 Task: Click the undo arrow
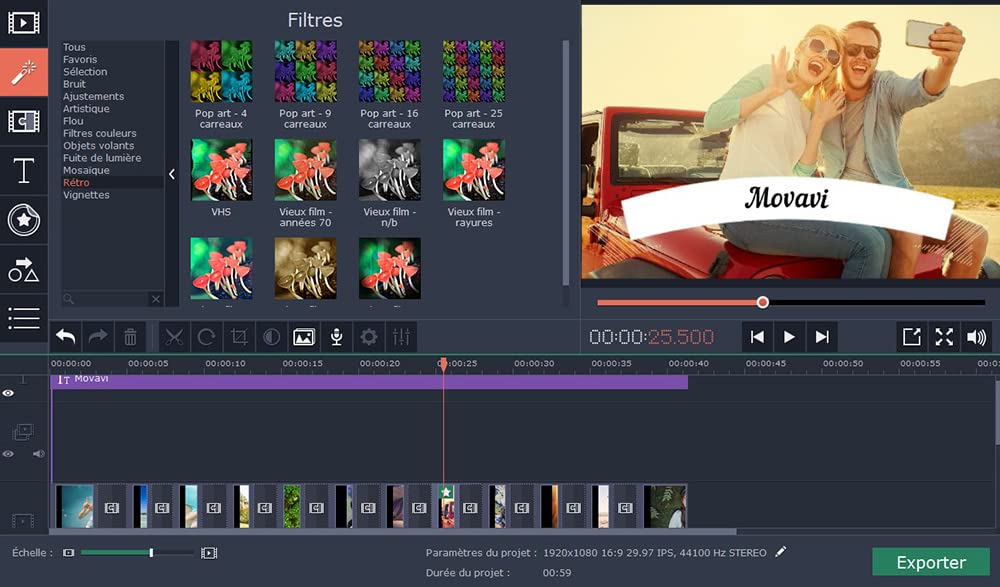65,337
